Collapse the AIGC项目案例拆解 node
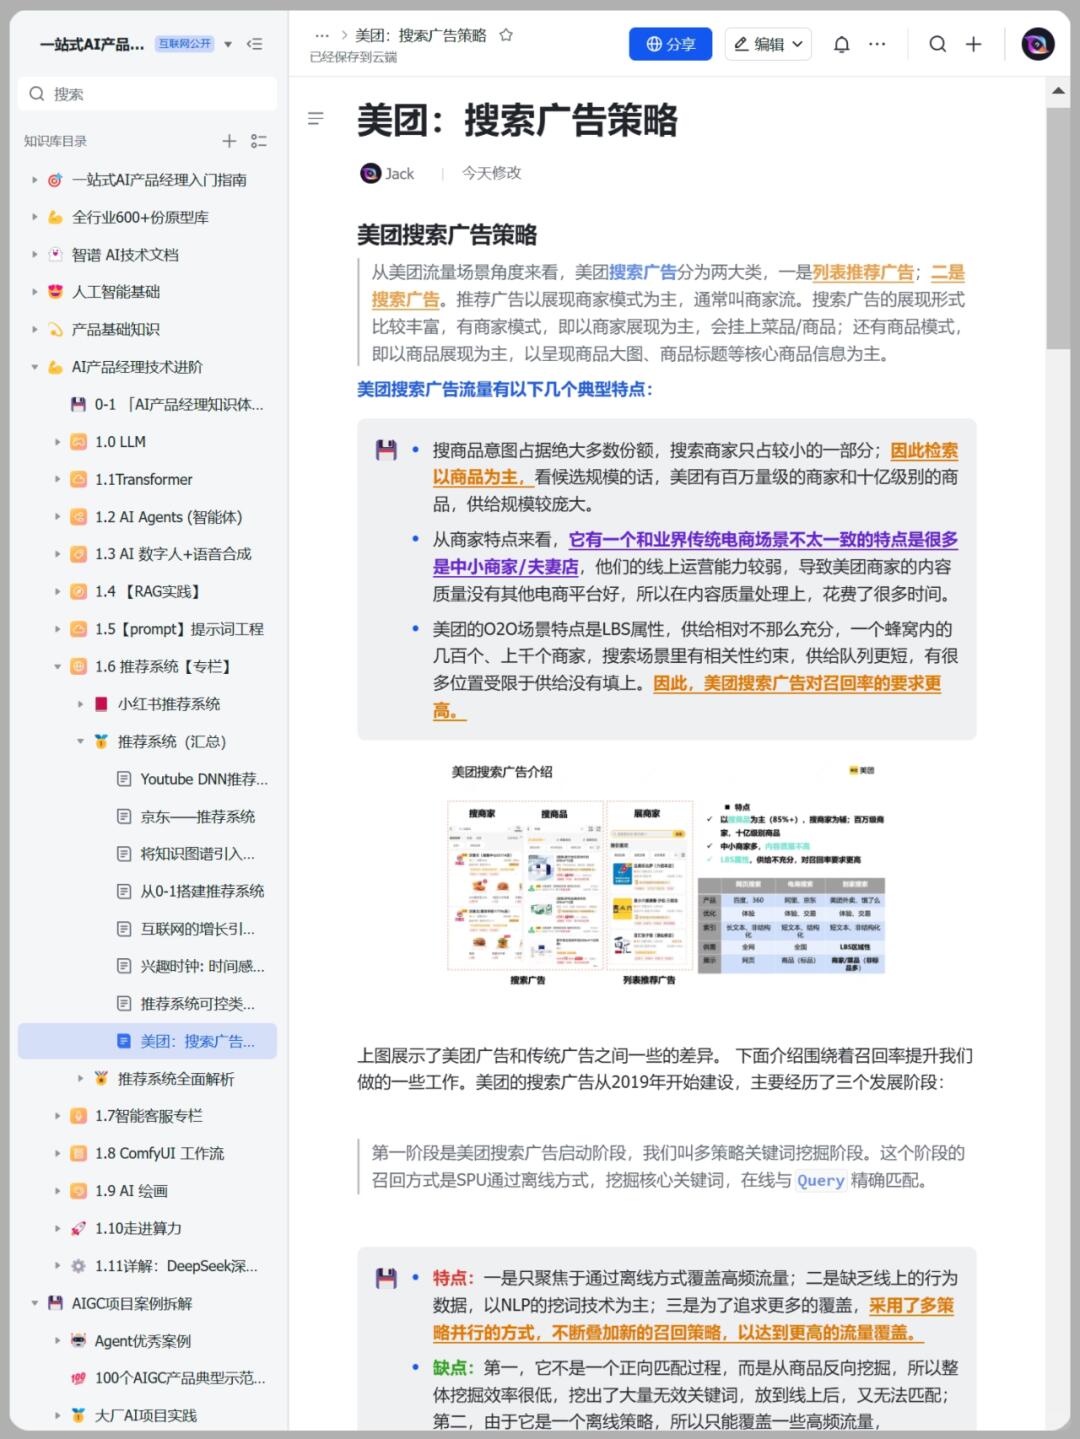Screen dimensions: 1080x1439 point(34,1303)
